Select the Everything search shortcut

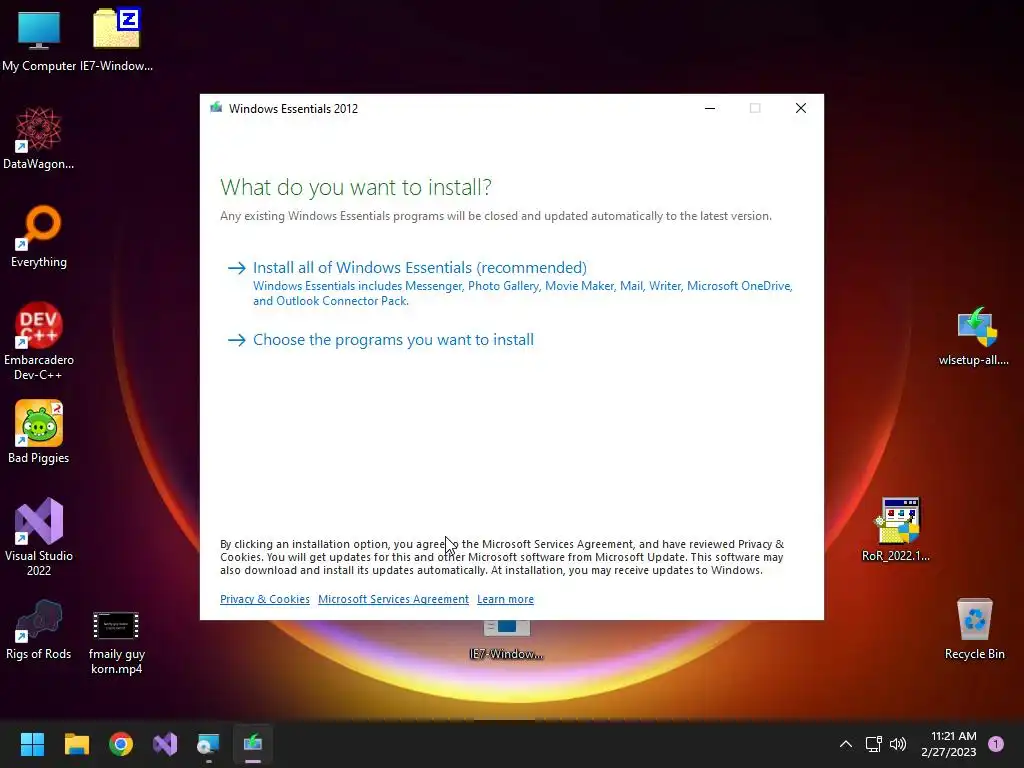[39, 236]
